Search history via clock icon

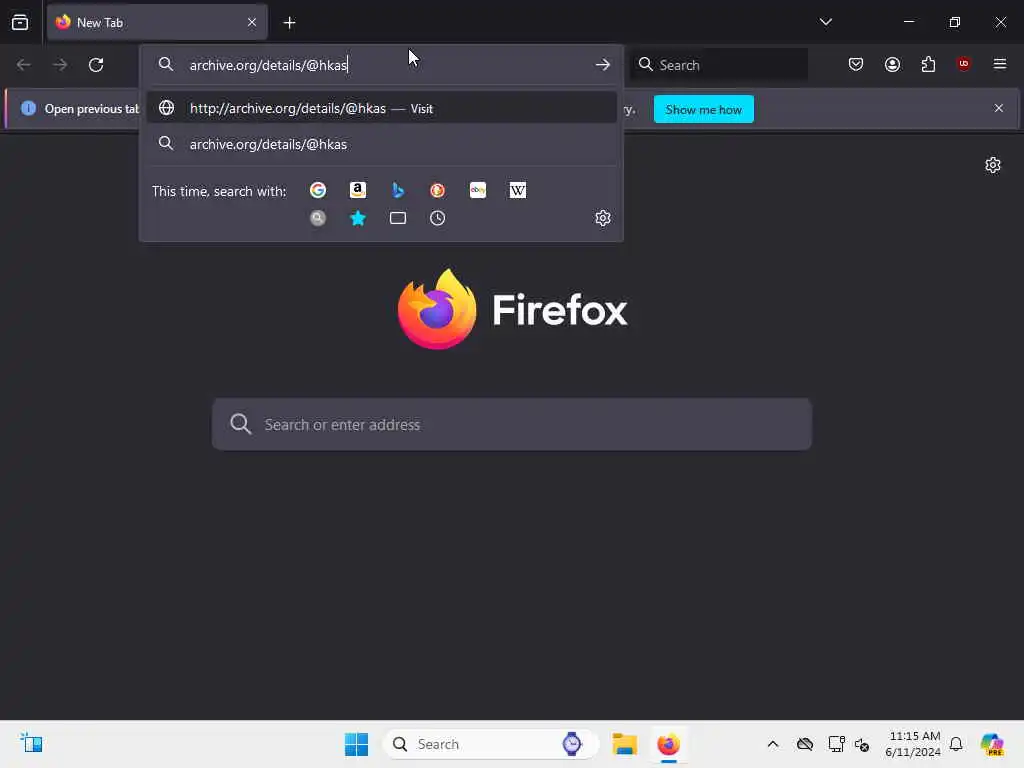point(438,218)
